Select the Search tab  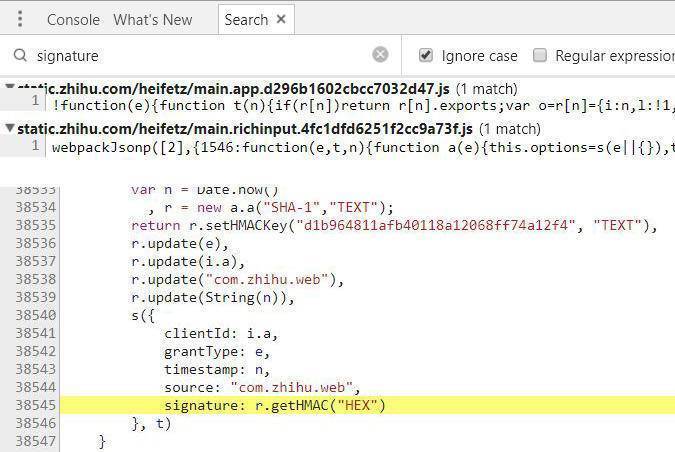pos(246,20)
